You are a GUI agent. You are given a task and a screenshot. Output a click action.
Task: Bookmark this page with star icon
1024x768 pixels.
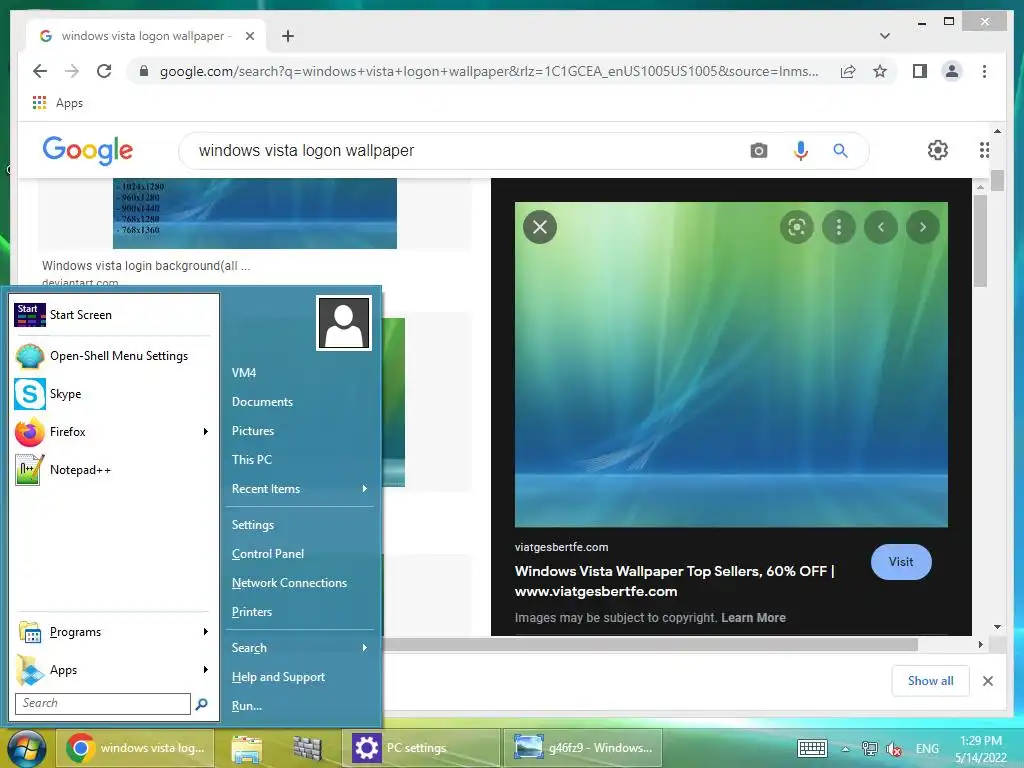pyautogui.click(x=880, y=71)
